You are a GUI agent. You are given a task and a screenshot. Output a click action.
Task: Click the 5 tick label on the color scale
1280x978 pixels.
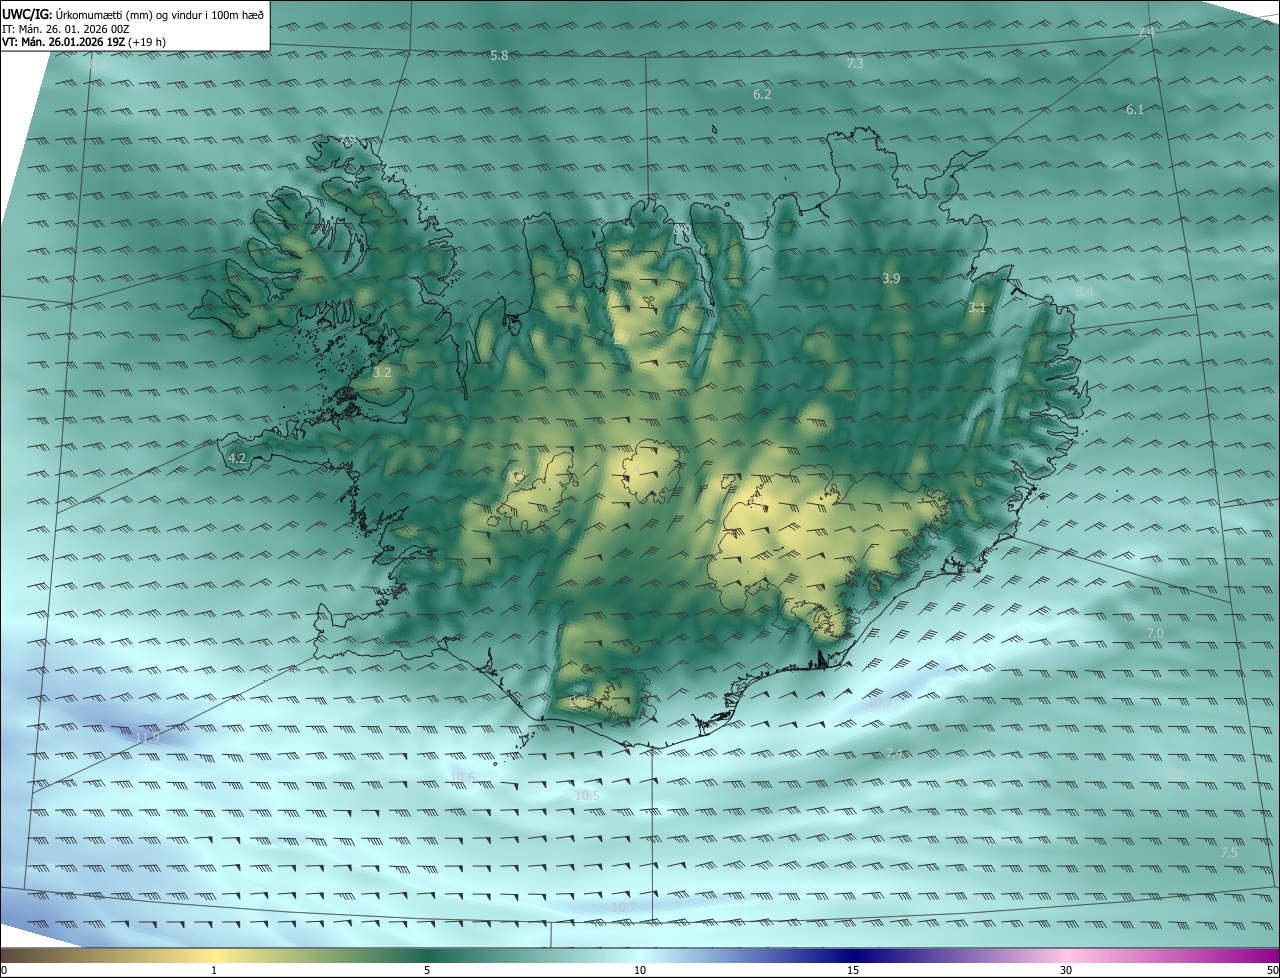pos(427,970)
